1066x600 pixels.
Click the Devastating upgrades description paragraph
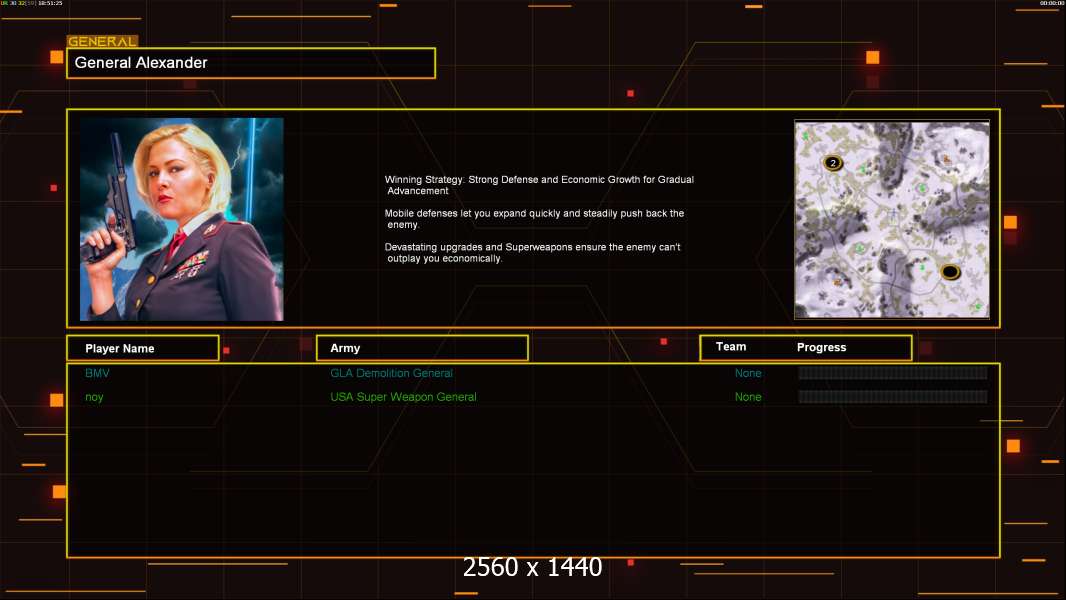pos(532,253)
